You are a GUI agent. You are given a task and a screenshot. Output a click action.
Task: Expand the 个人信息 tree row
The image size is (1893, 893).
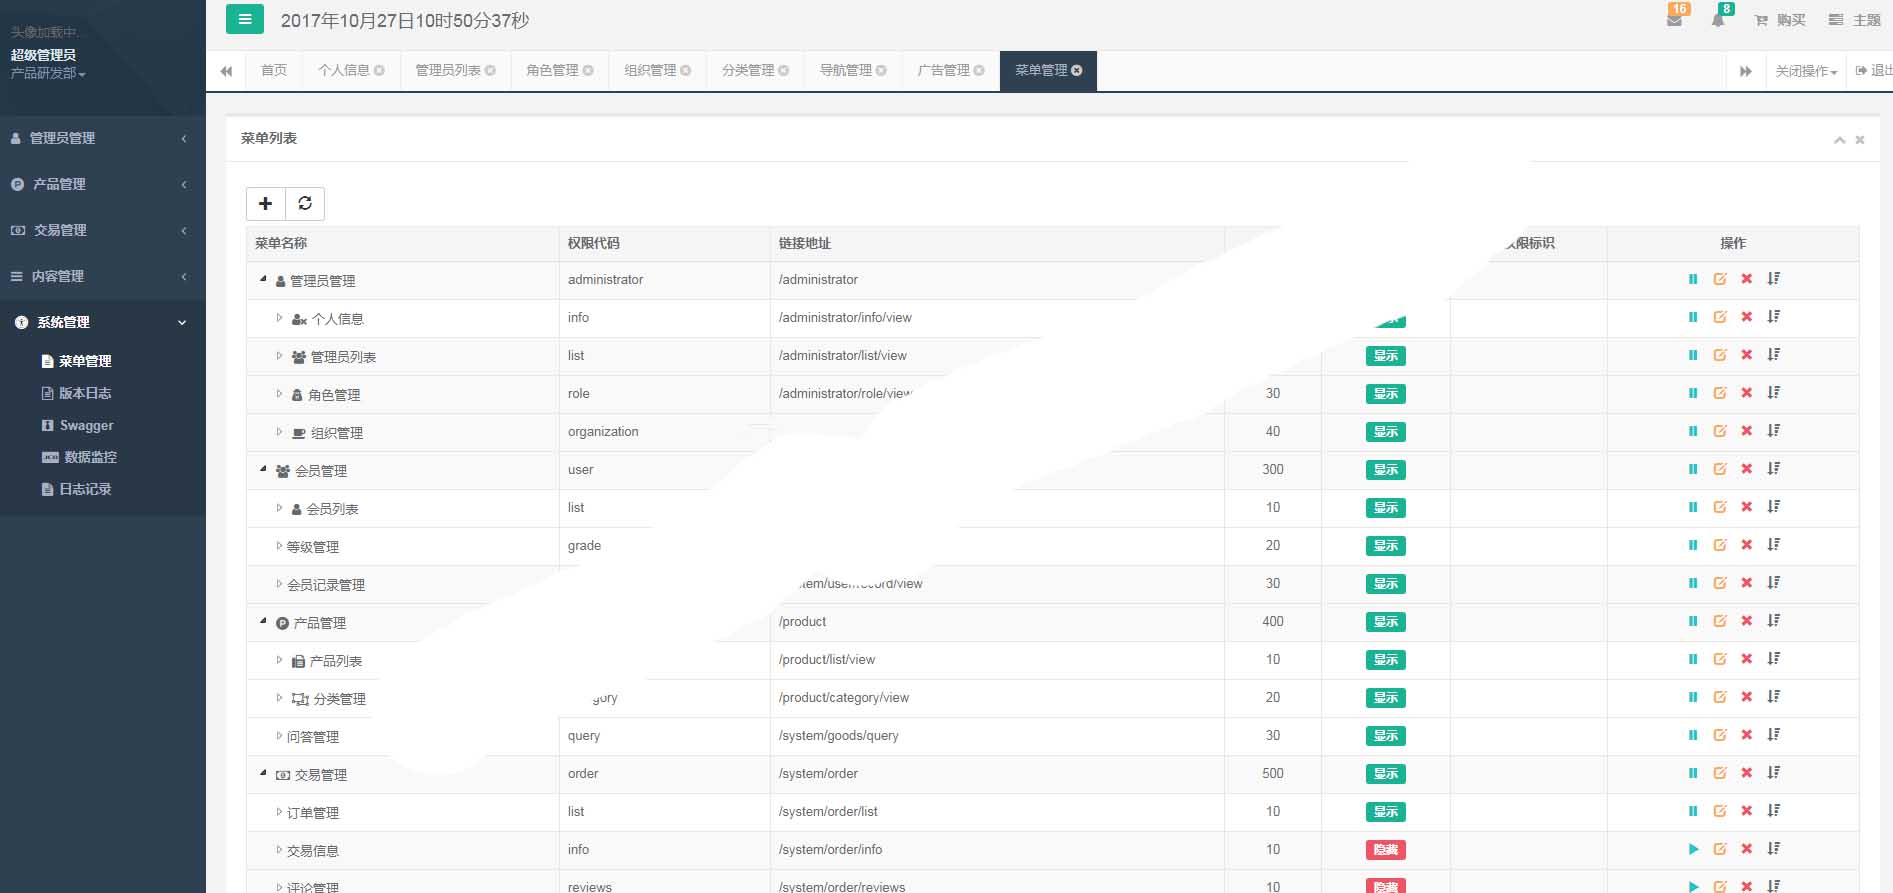coord(279,318)
